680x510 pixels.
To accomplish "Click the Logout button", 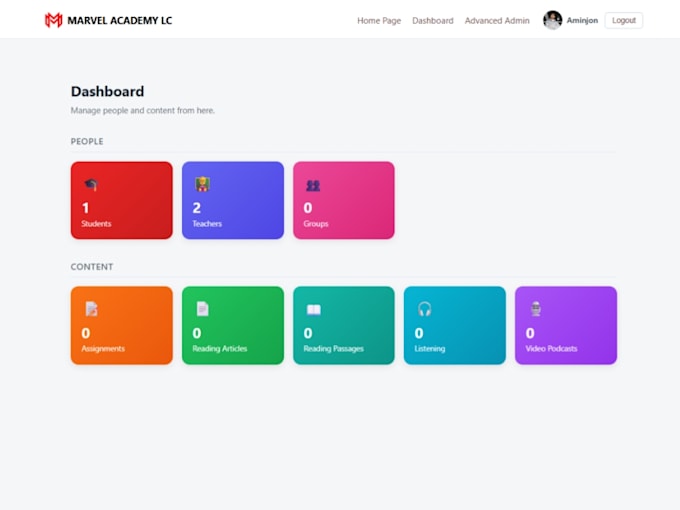I will point(624,20).
